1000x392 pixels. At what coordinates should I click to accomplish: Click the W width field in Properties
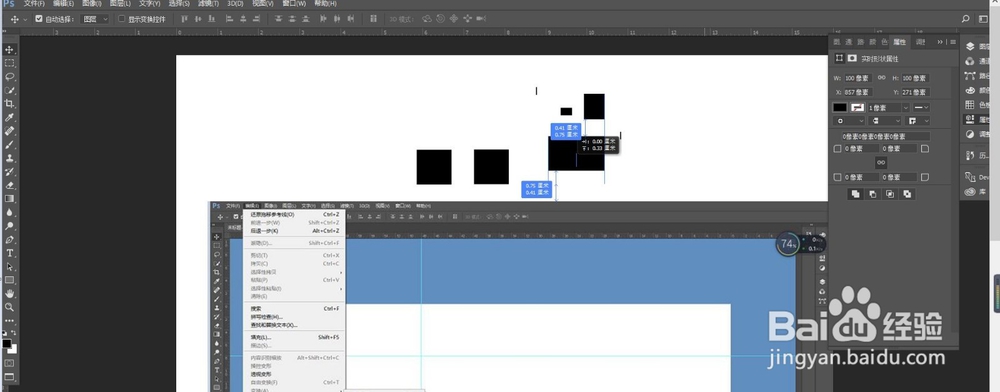coord(859,78)
